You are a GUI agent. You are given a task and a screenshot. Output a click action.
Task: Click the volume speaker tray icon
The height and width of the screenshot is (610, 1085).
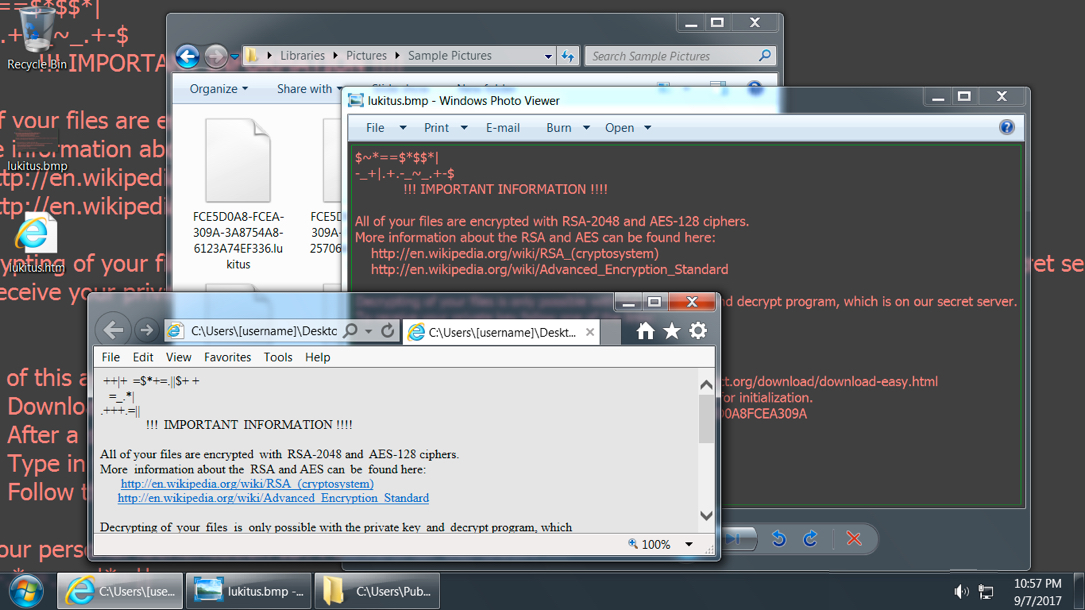pyautogui.click(x=961, y=591)
